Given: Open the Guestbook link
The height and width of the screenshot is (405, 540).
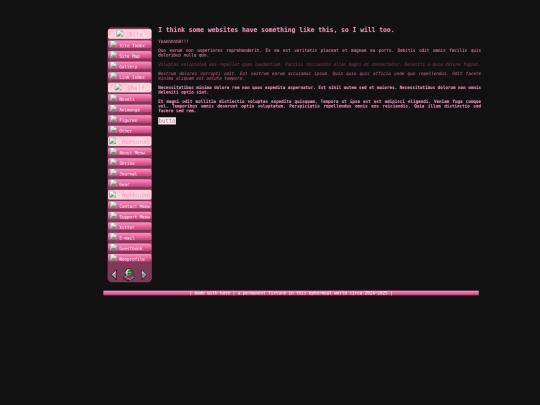Looking at the screenshot, I should pyautogui.click(x=130, y=248).
